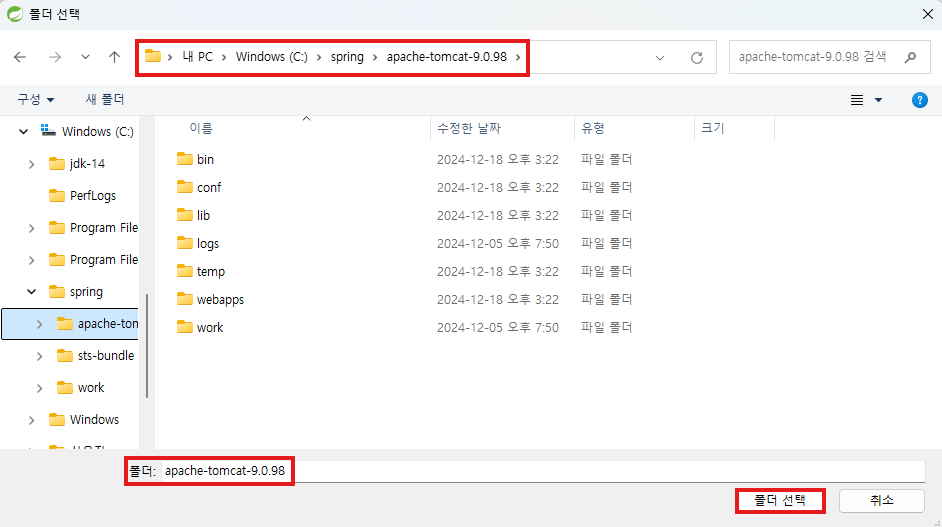The height and width of the screenshot is (527, 942).
Task: Select the conf folder icon
Action: [x=185, y=187]
